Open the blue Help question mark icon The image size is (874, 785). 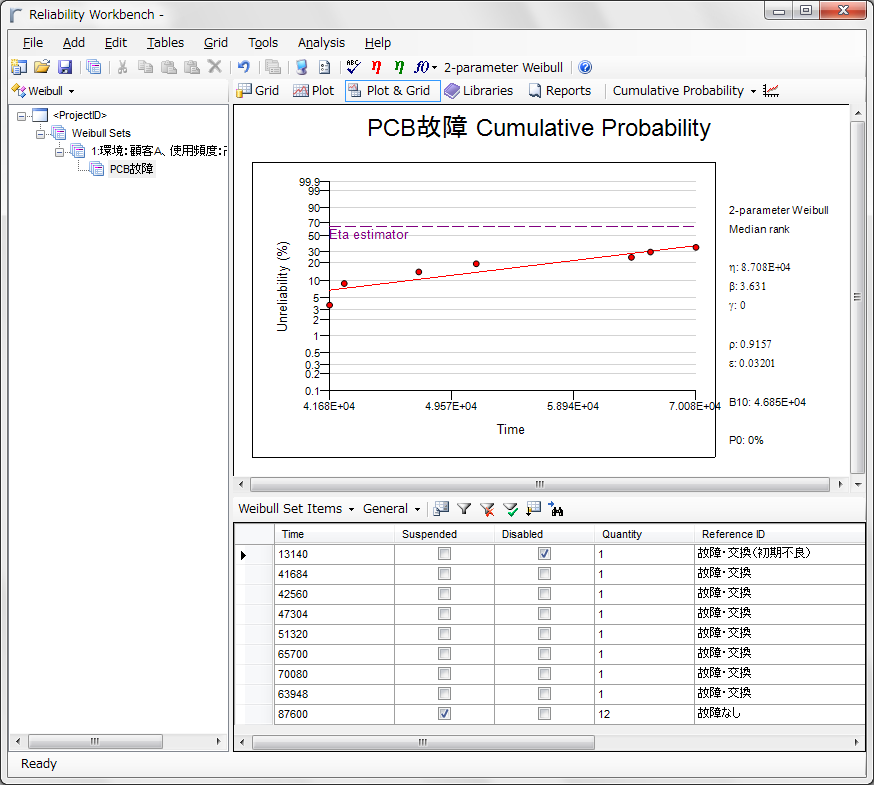pyautogui.click(x=585, y=67)
